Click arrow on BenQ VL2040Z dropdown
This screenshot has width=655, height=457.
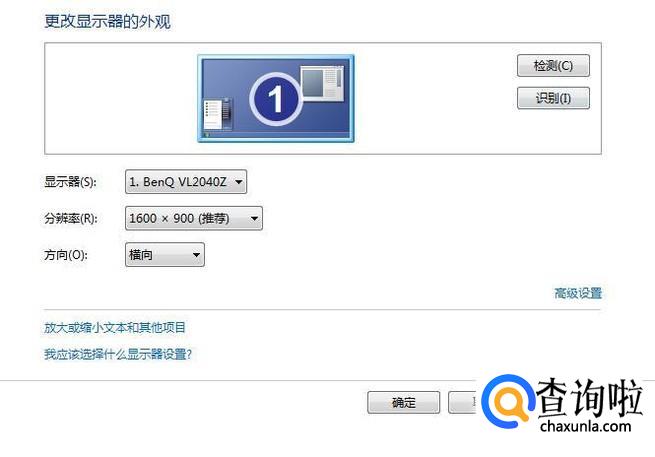239,182
